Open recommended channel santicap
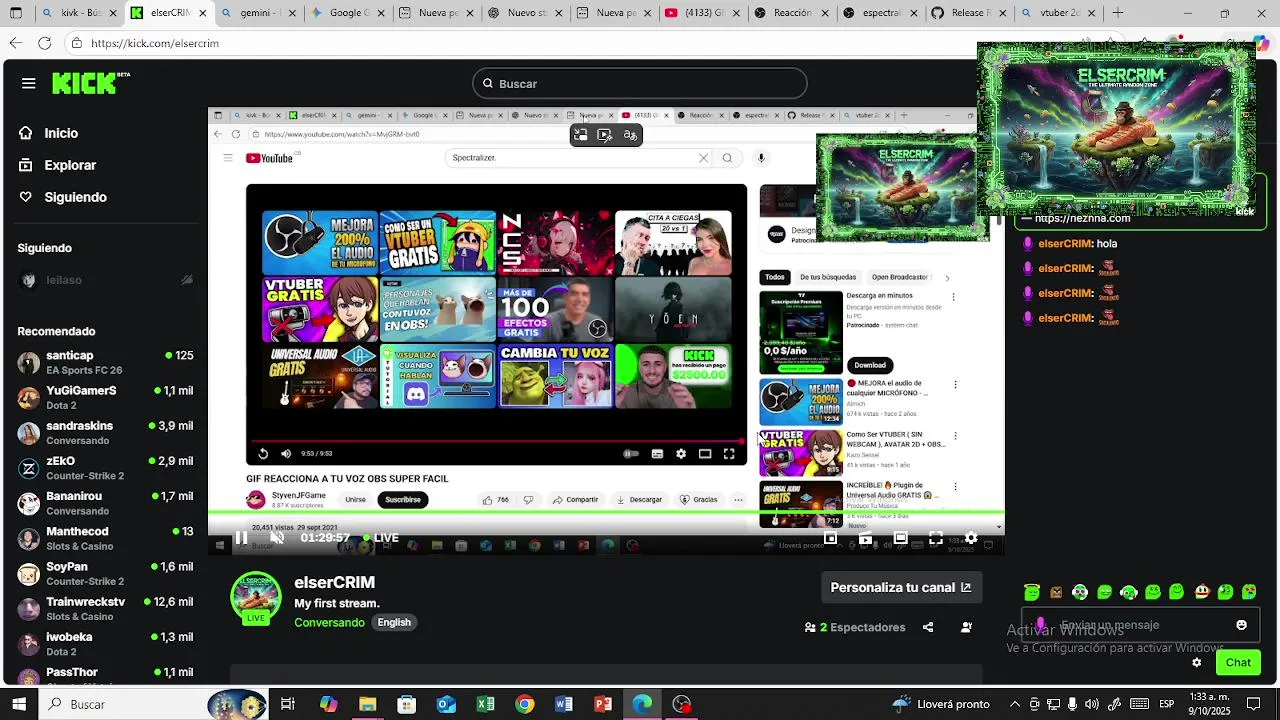The height and width of the screenshot is (720, 1280). point(105,362)
